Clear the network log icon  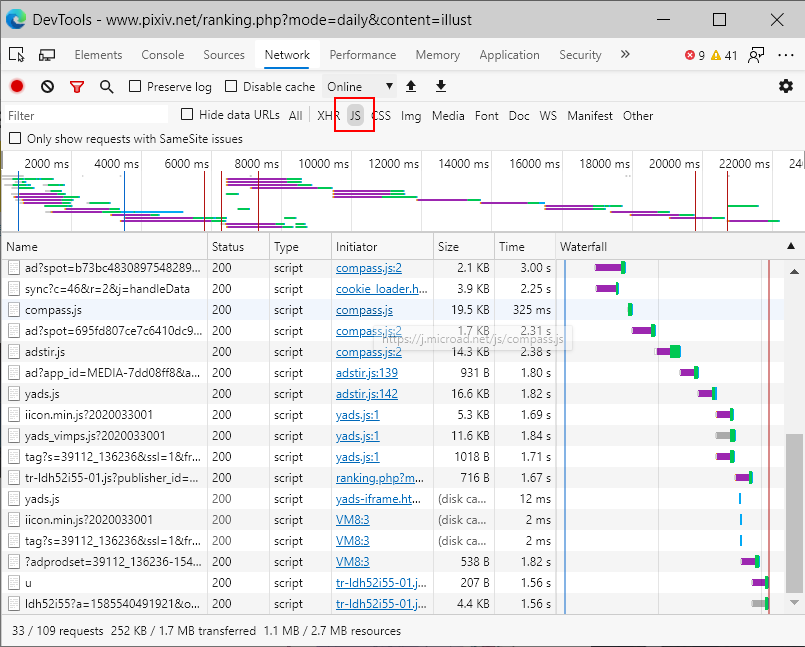coord(47,86)
